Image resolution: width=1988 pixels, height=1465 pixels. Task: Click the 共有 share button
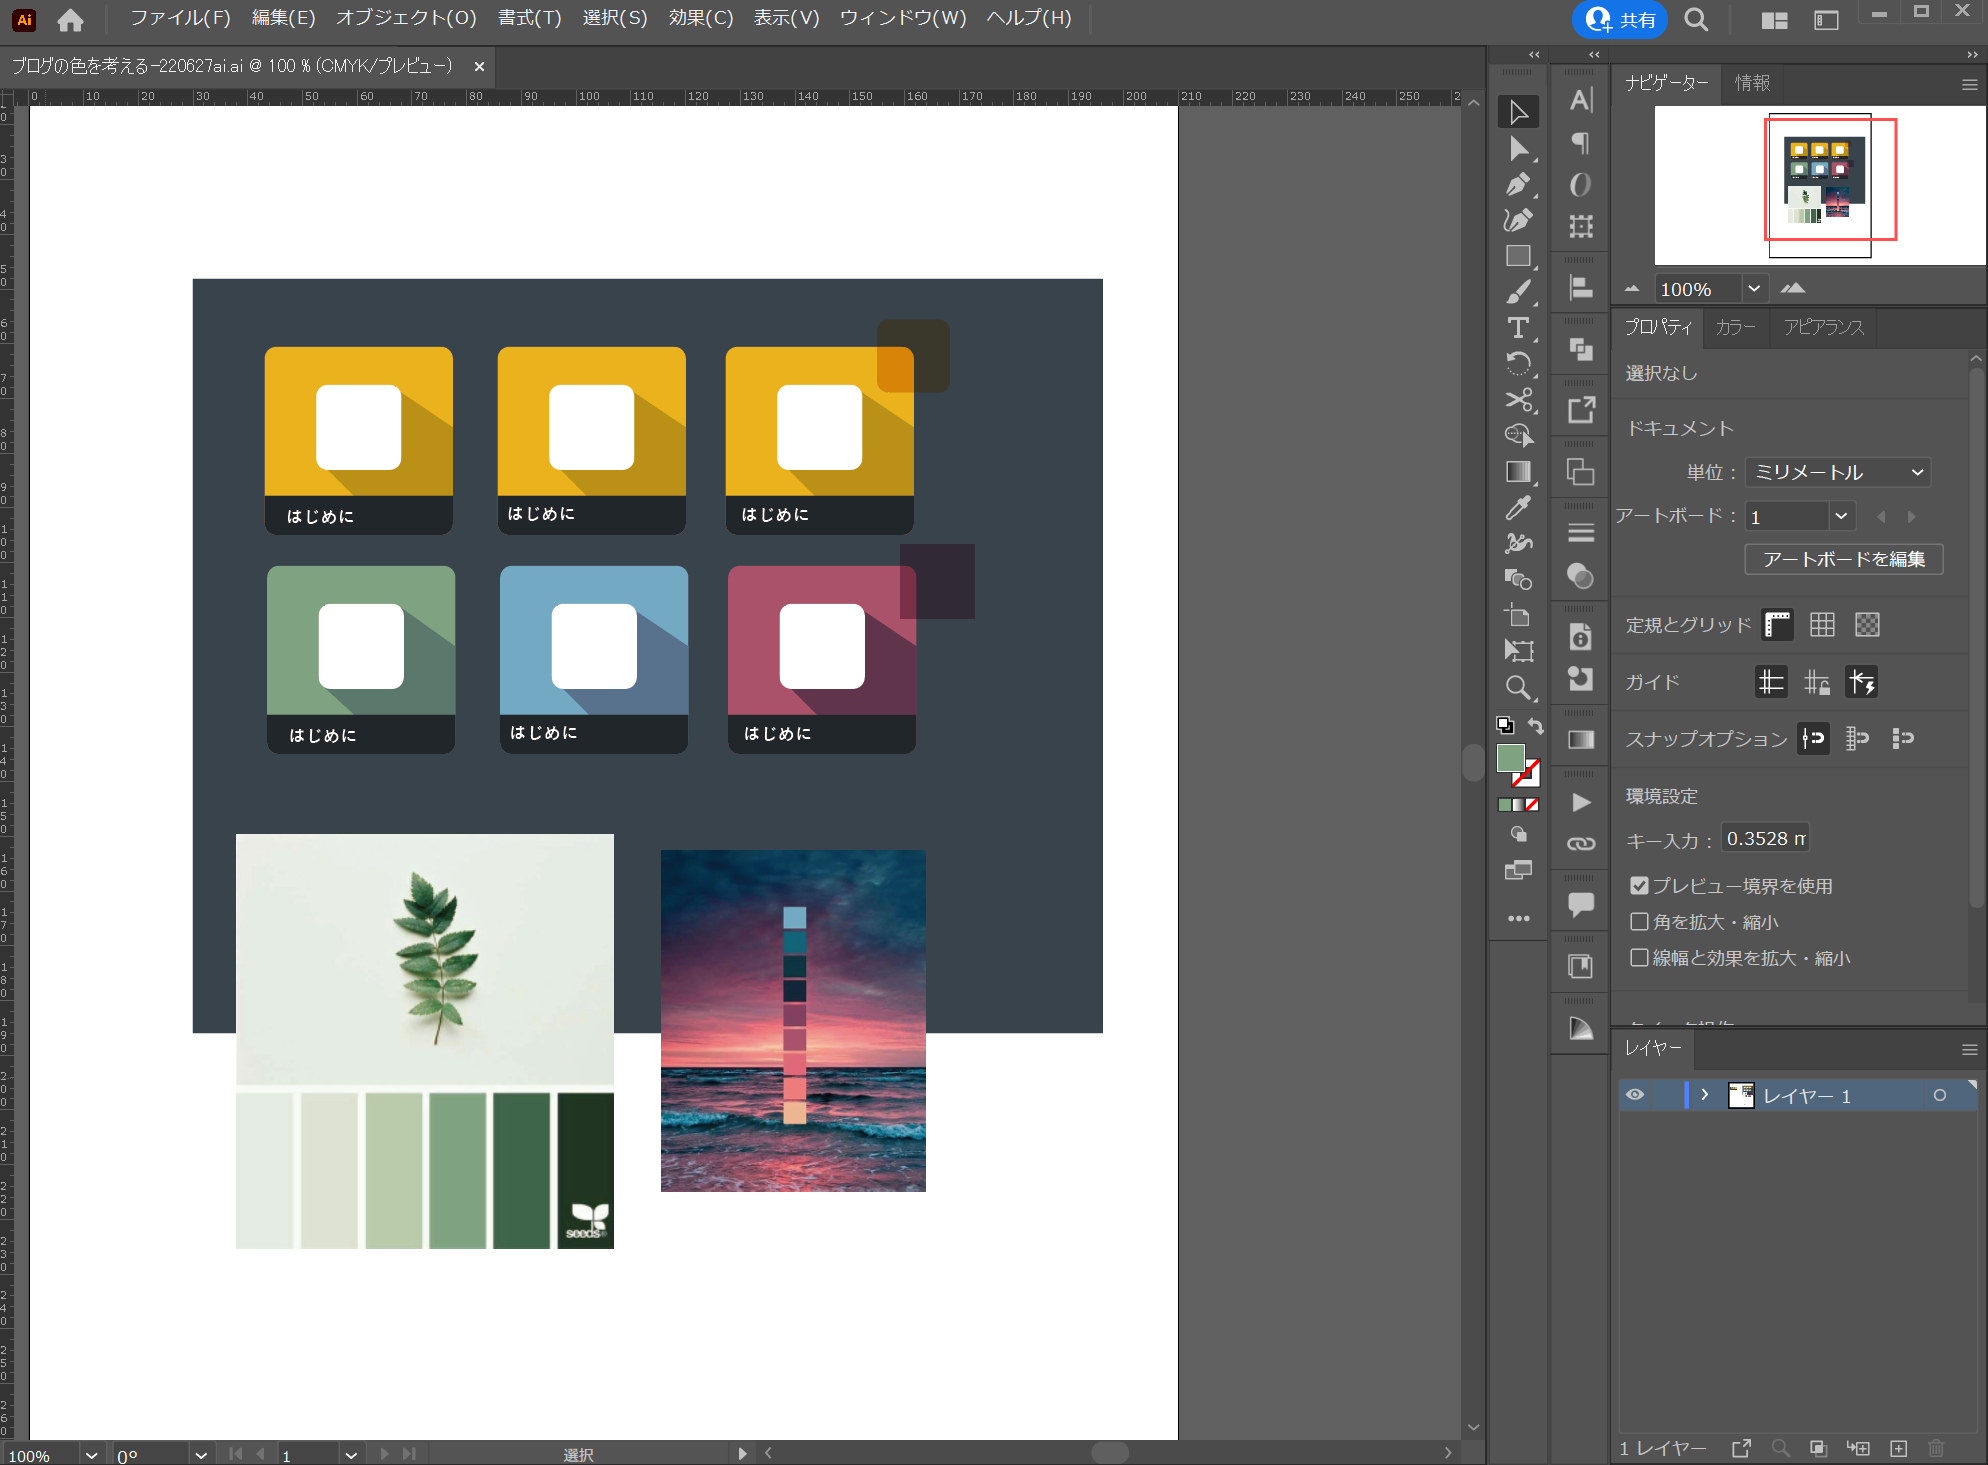click(x=1619, y=19)
